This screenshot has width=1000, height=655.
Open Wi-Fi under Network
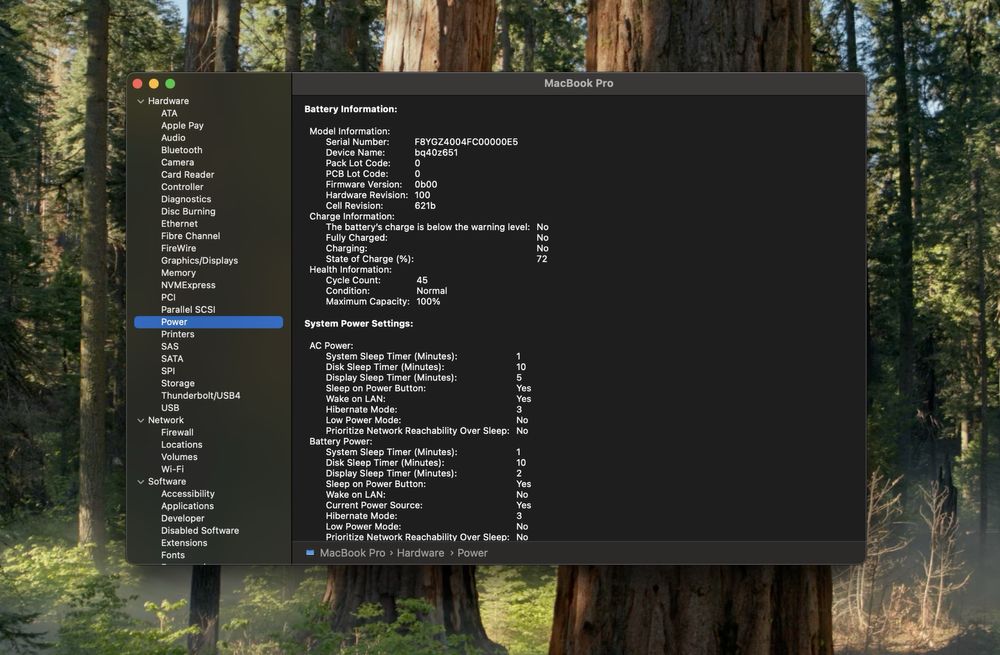(172, 469)
